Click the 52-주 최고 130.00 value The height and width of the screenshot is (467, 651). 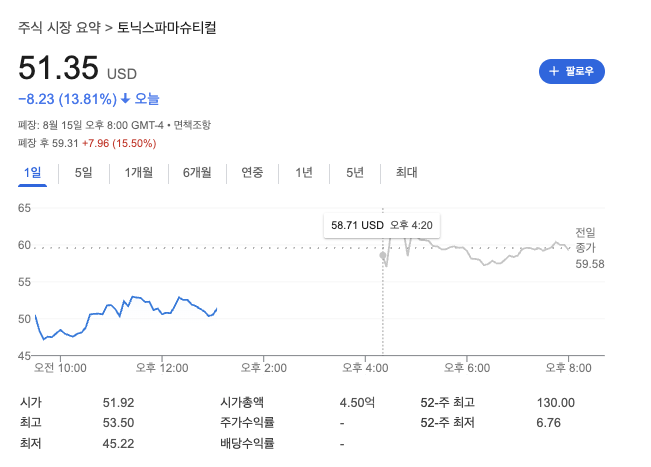coord(555,402)
